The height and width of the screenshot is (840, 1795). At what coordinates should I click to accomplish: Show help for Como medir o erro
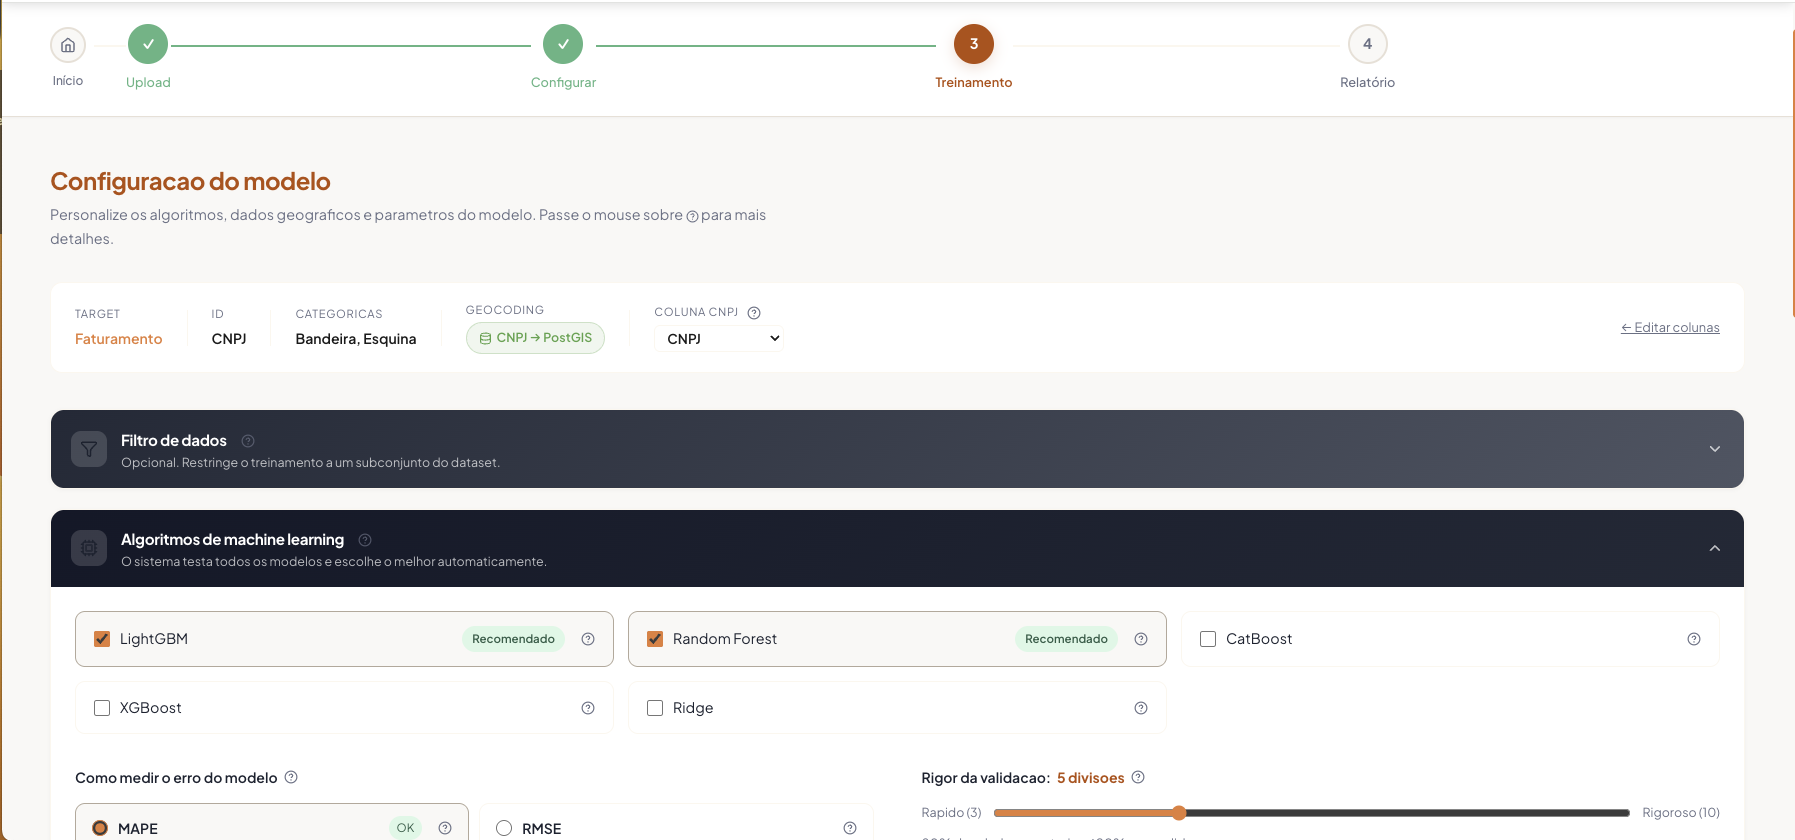click(x=291, y=777)
